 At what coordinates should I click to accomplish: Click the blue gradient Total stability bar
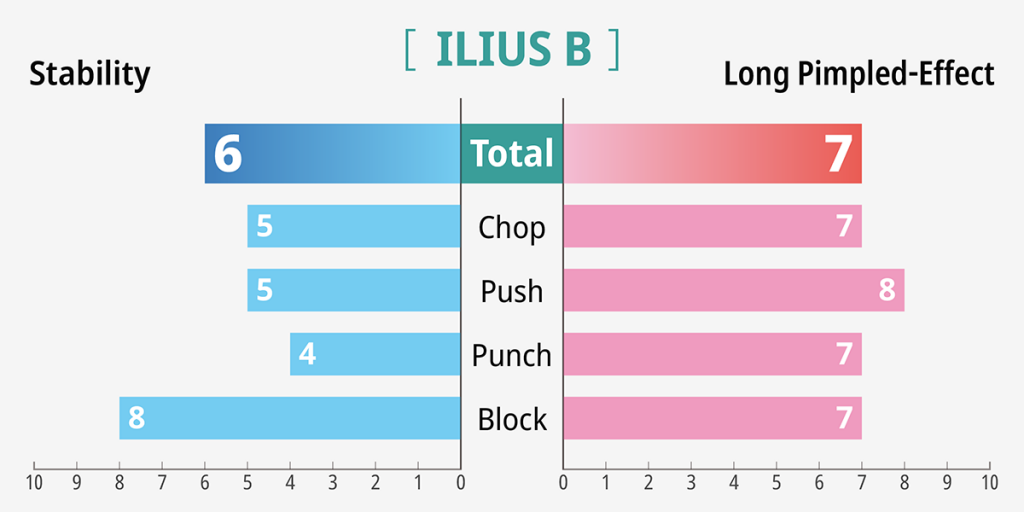332,153
